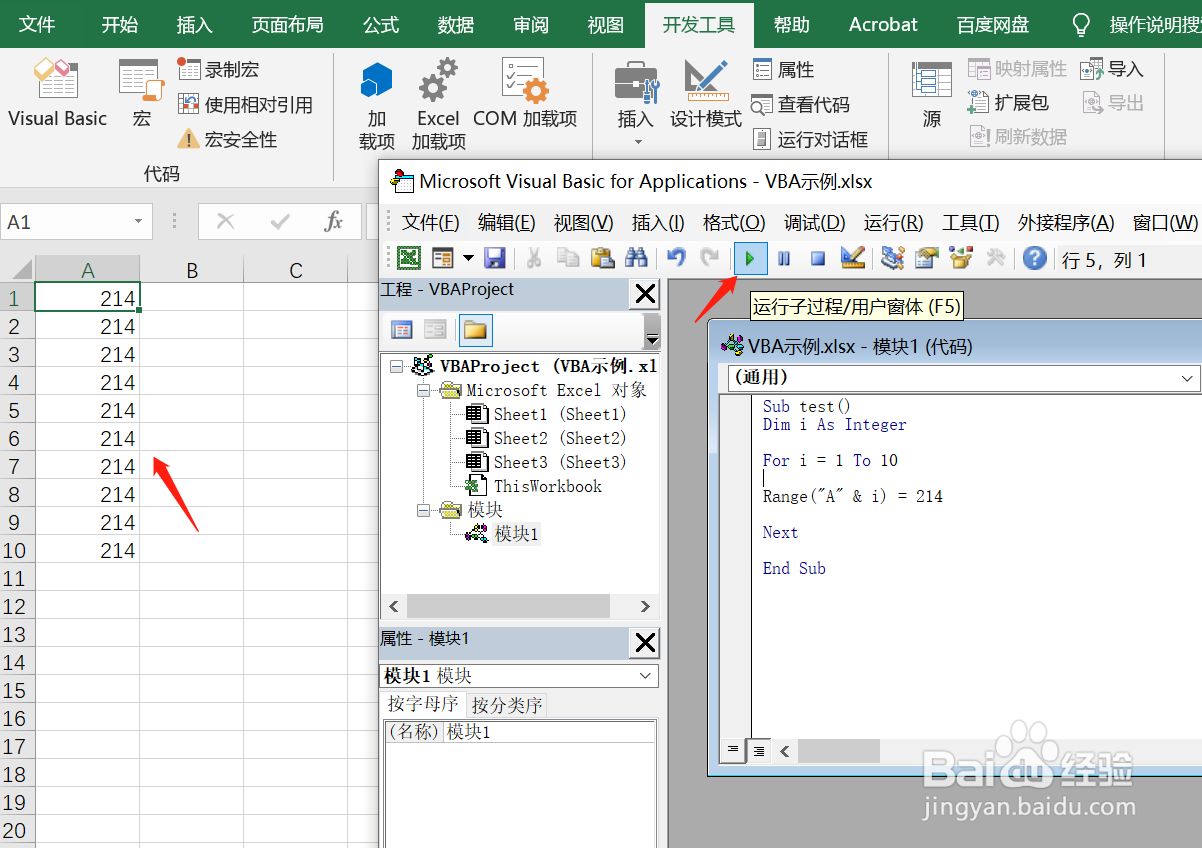This screenshot has height=848, width=1202.
Task: Switch to the 视图 ribbon tab
Action: tap(606, 24)
